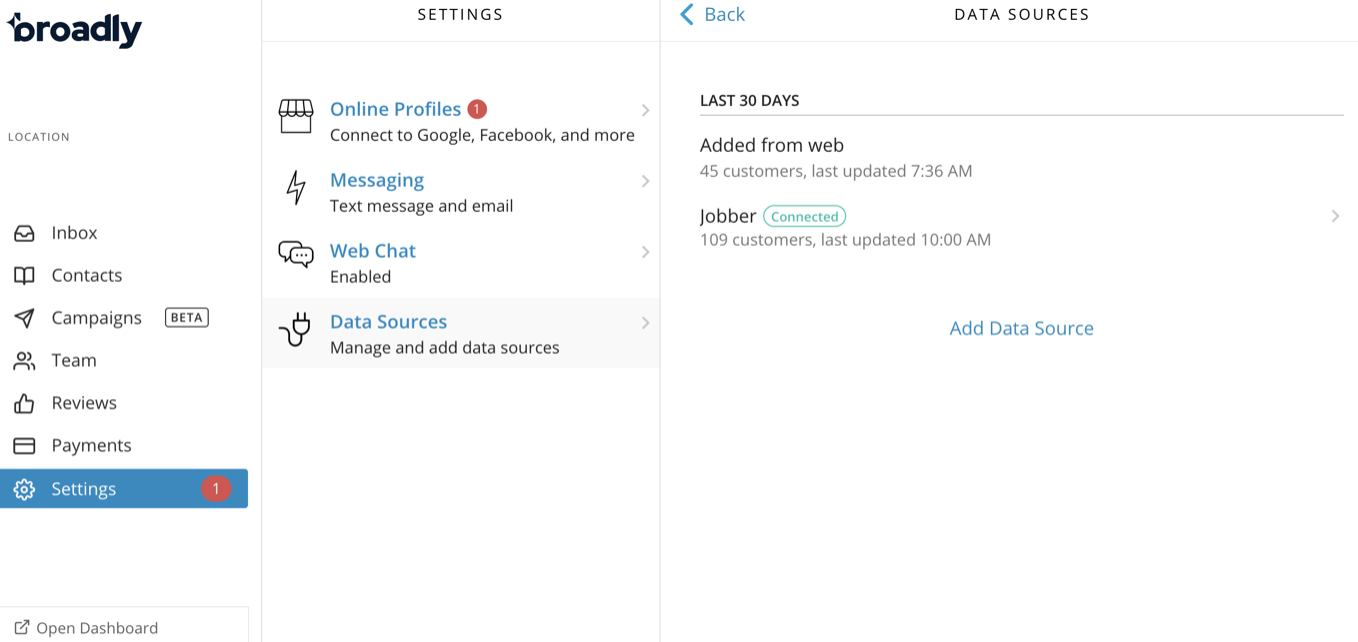Open Campaigns via the paper plane icon
This screenshot has height=642, width=1358.
[24, 318]
